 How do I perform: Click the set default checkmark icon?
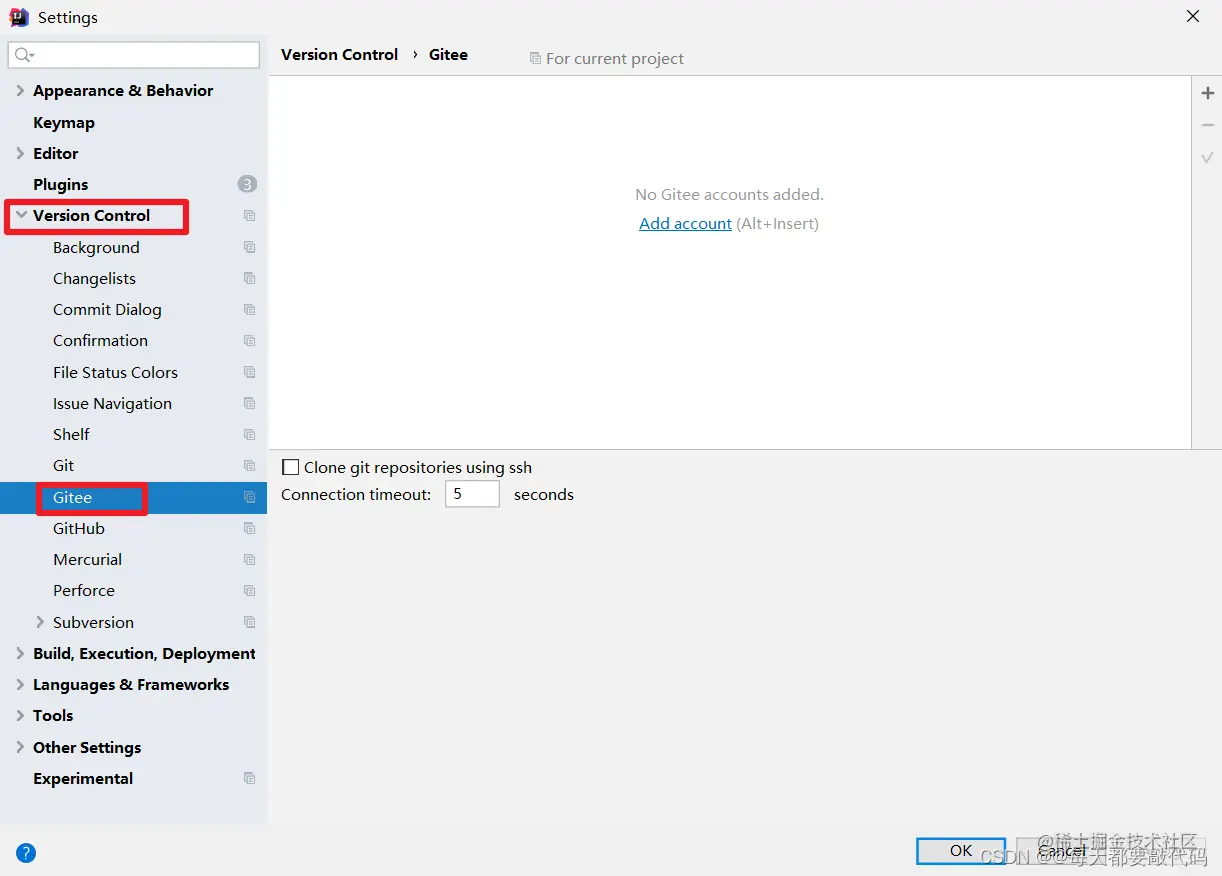[1207, 157]
